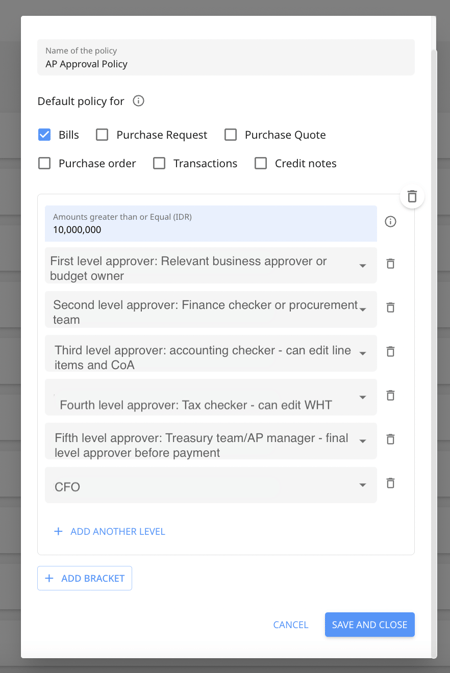The height and width of the screenshot is (673, 450).
Task: Check the Transactions checkbox
Action: [x=159, y=163]
